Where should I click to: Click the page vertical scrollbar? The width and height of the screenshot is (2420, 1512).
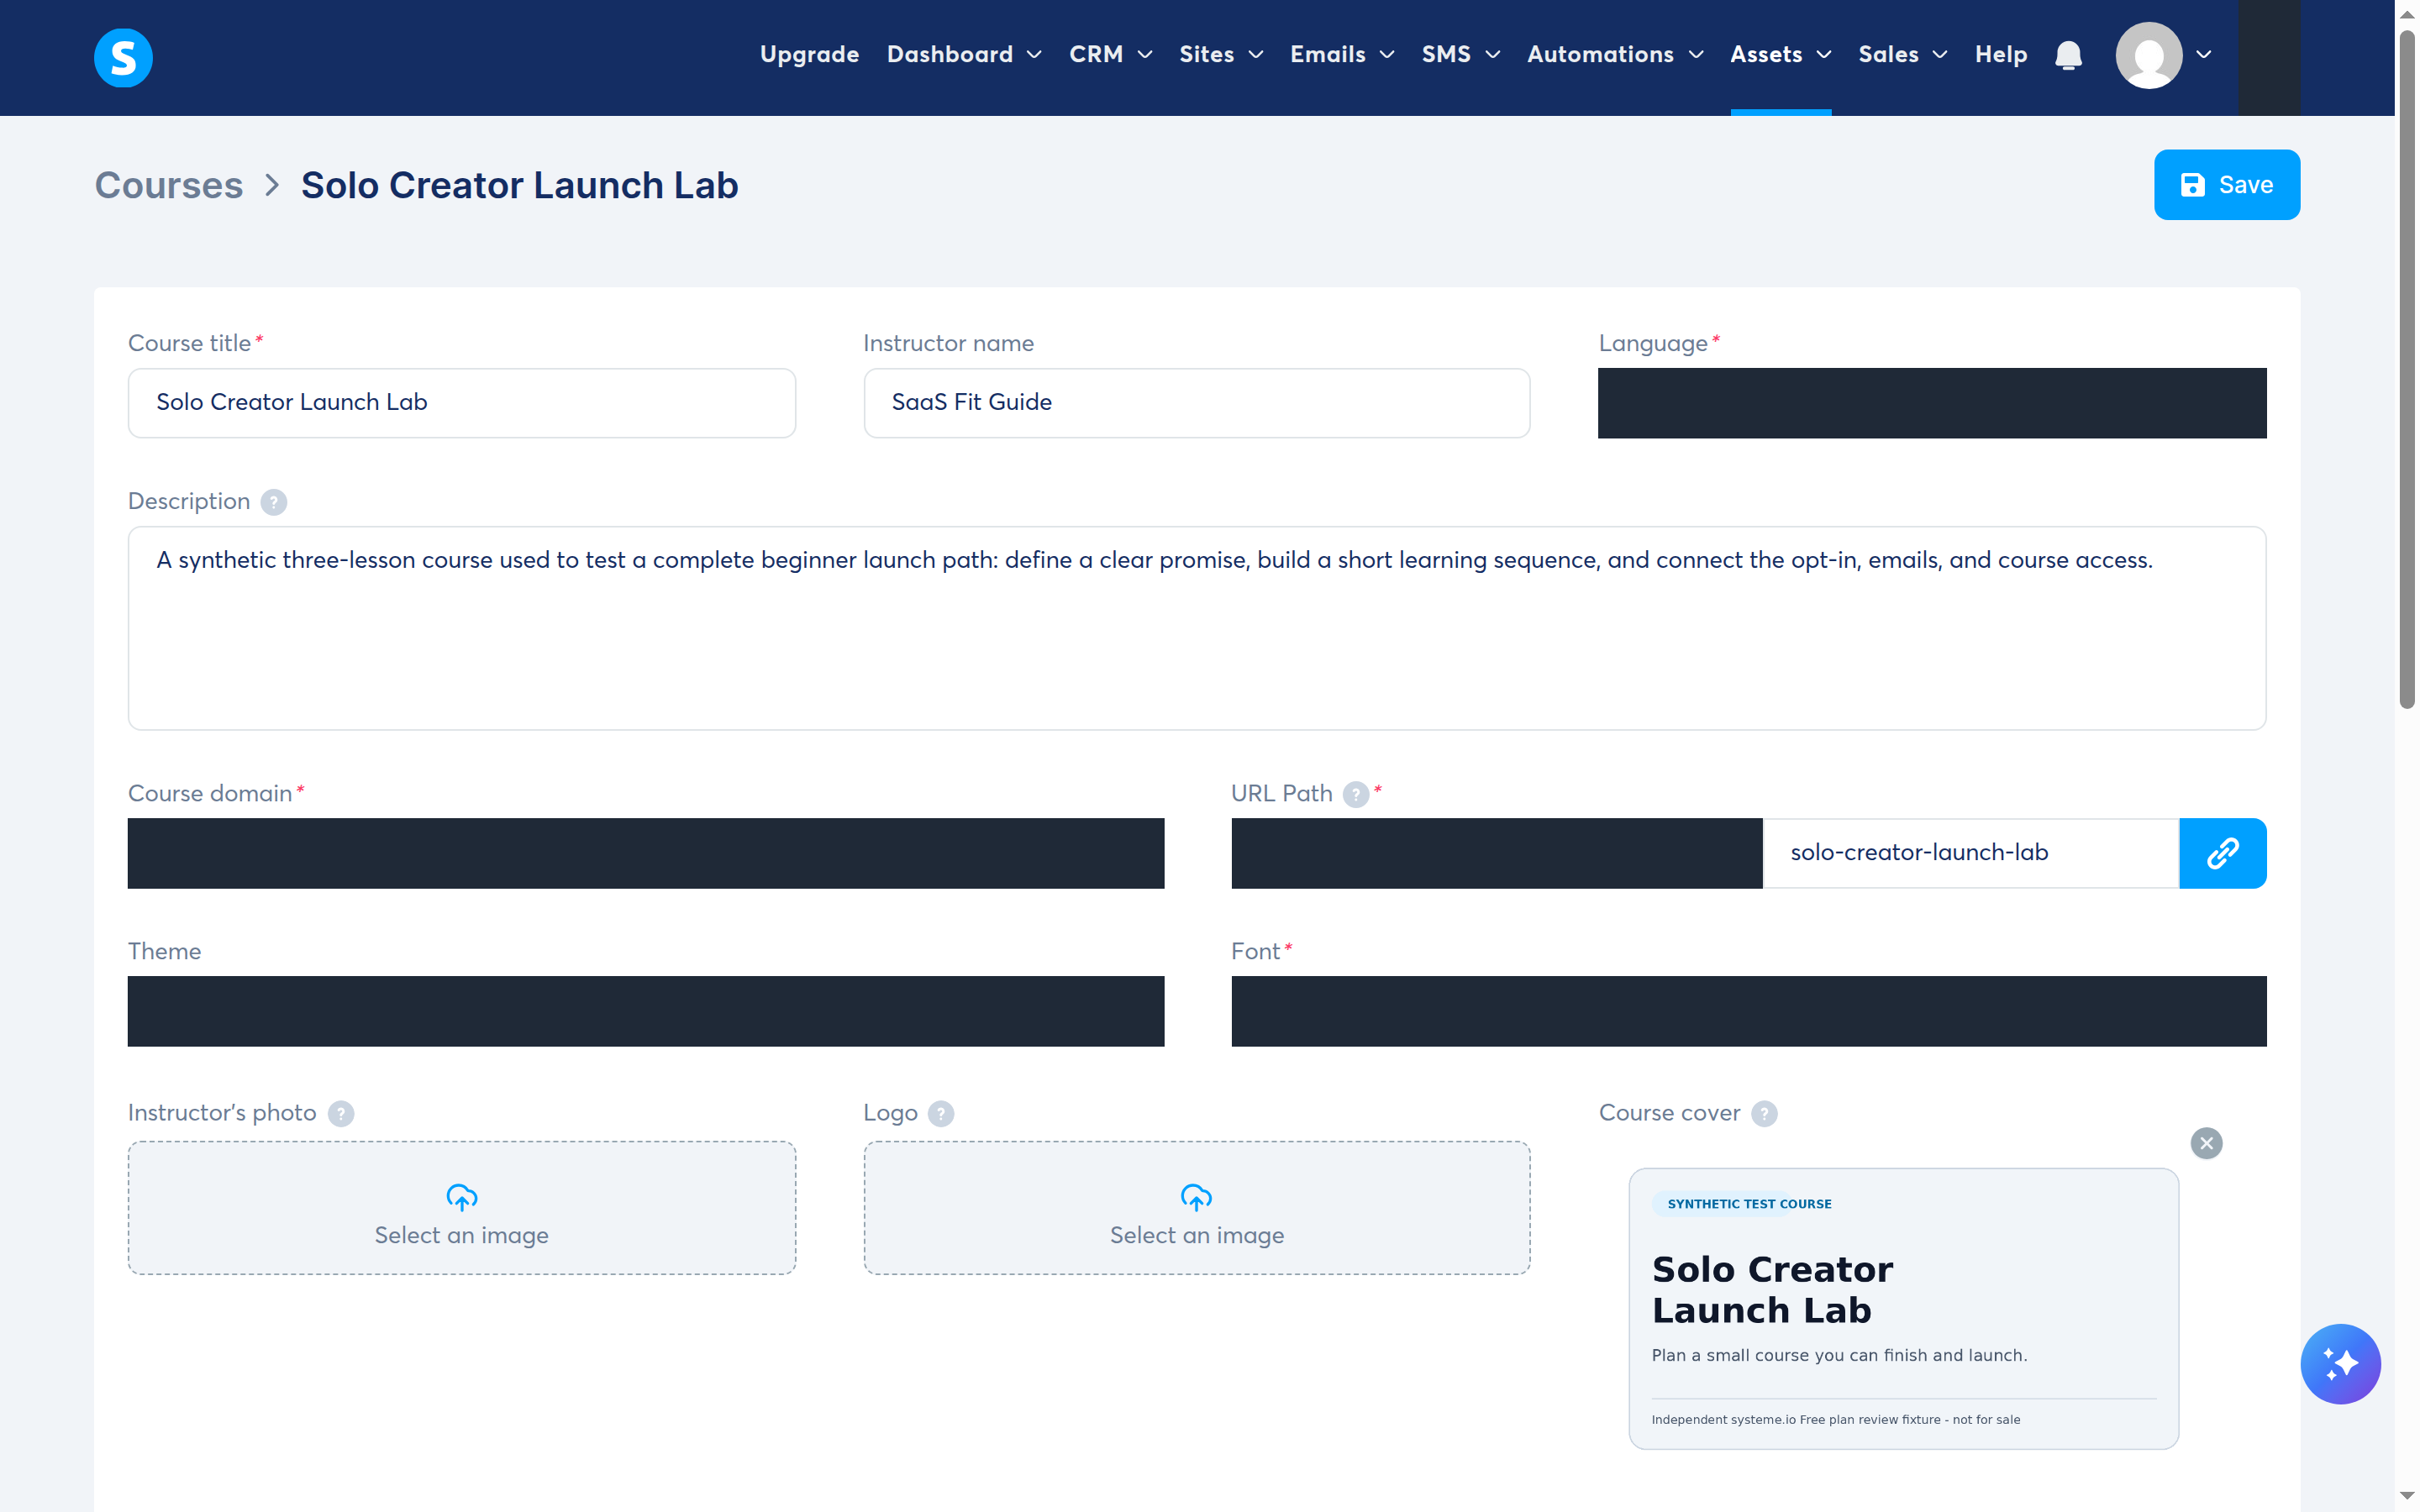click(2407, 370)
